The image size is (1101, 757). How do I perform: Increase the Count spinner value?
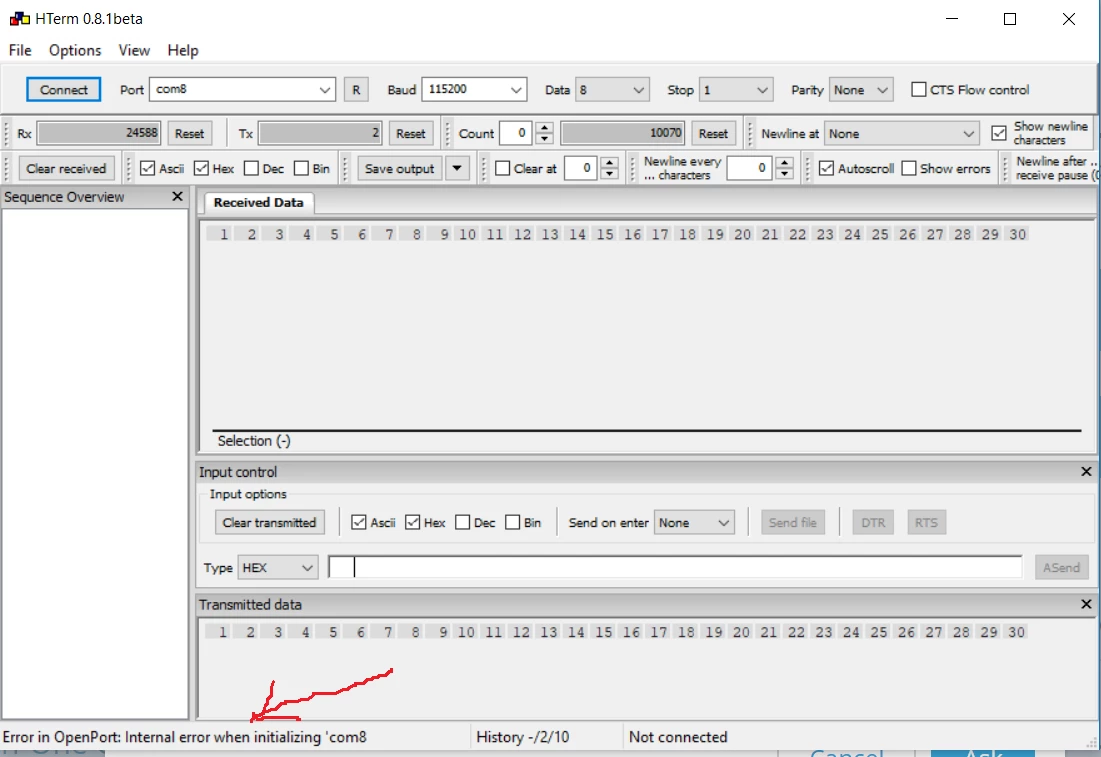pyautogui.click(x=544, y=127)
